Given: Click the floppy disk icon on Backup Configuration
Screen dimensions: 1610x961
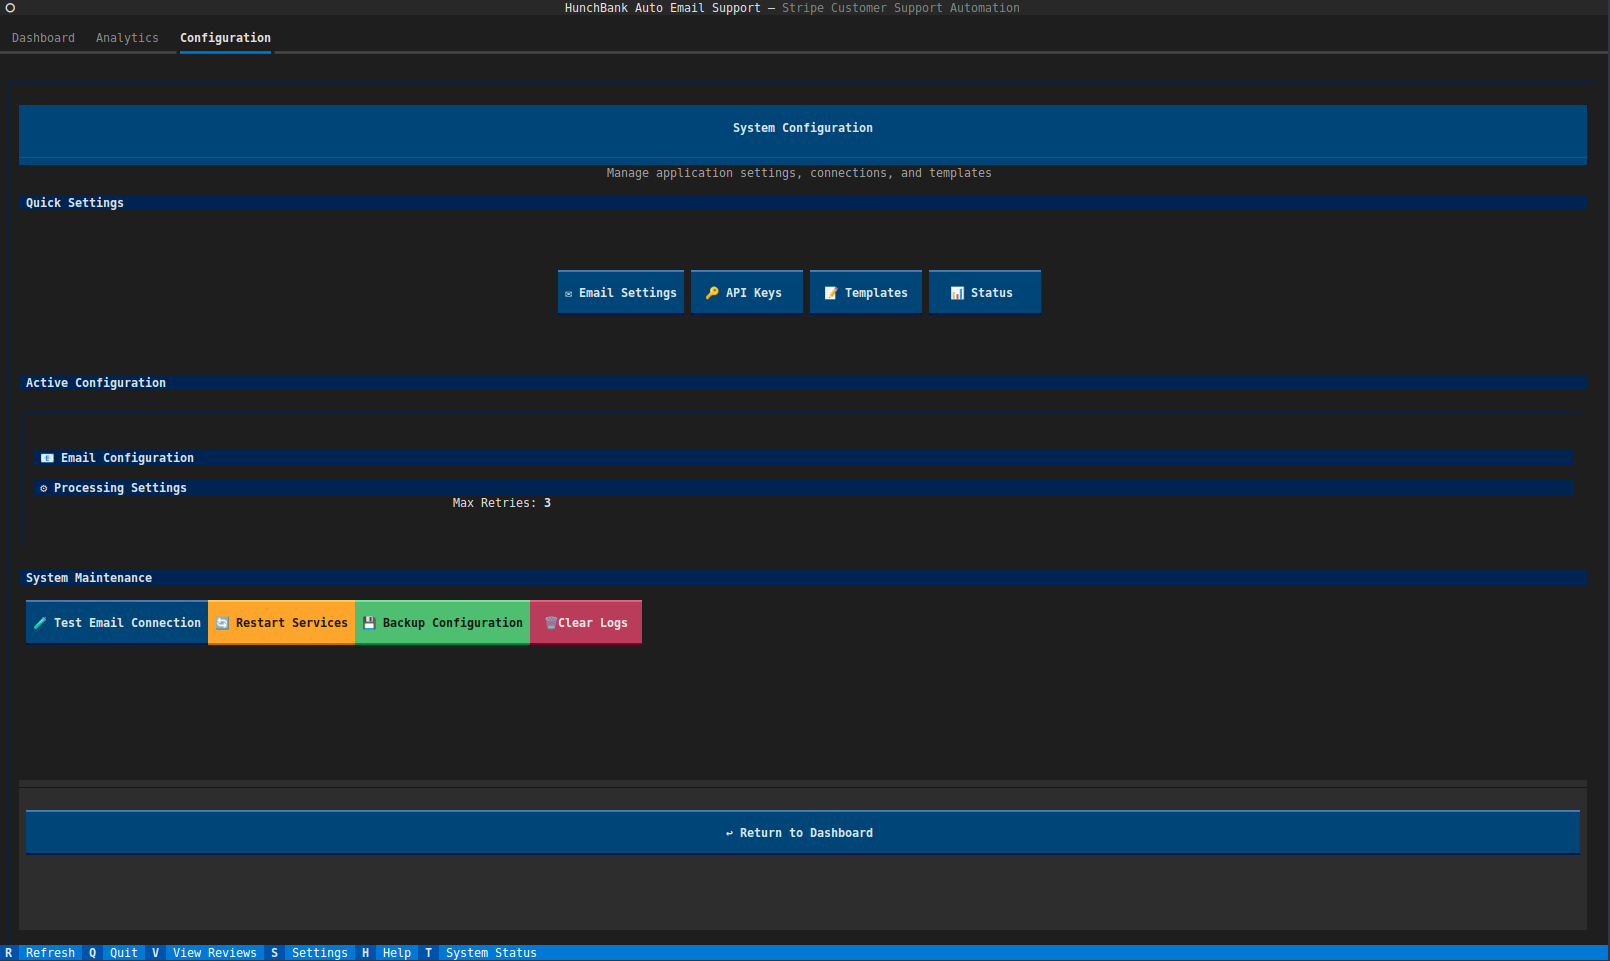Looking at the screenshot, I should (x=368, y=622).
